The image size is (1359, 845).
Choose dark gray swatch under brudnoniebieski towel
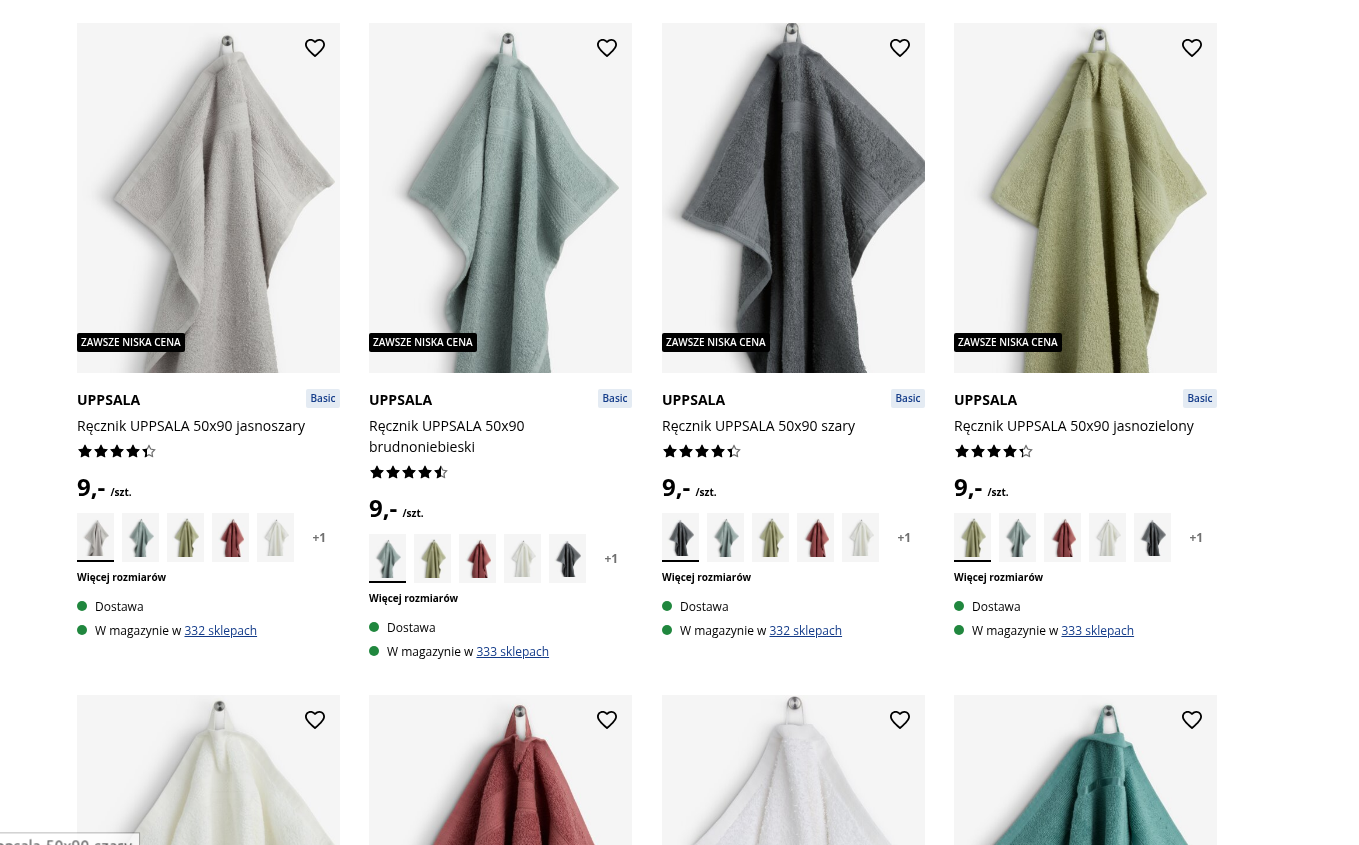coord(567,559)
